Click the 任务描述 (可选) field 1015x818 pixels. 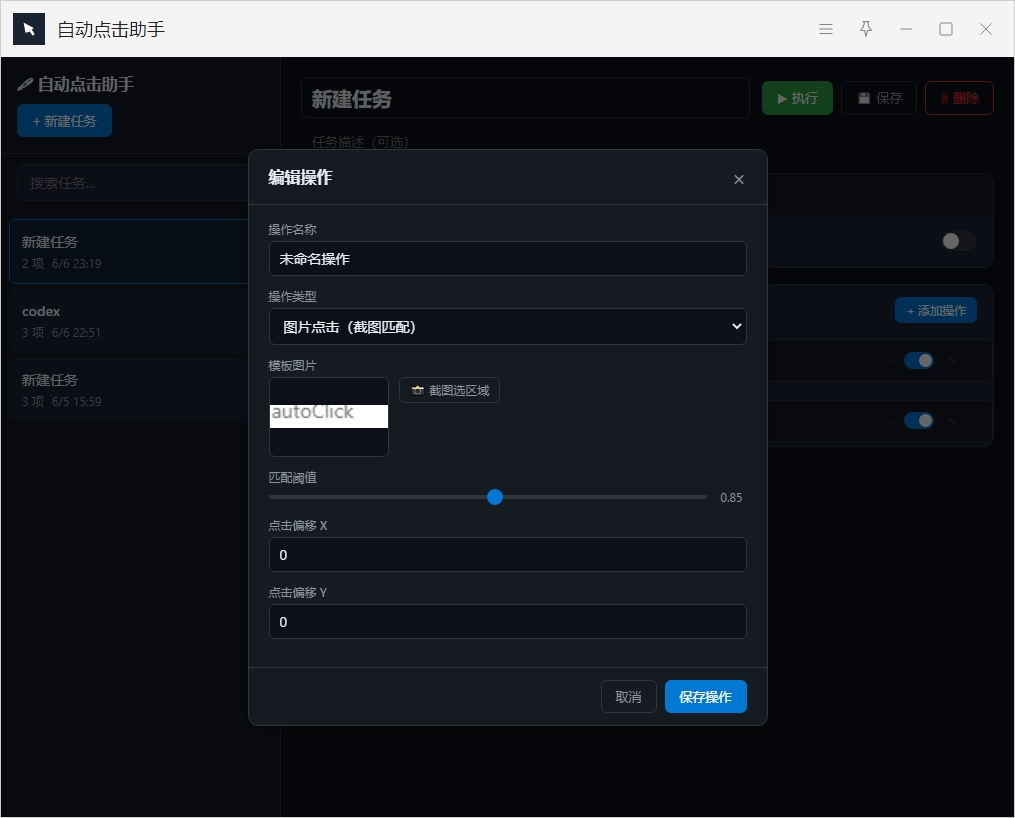(x=360, y=142)
